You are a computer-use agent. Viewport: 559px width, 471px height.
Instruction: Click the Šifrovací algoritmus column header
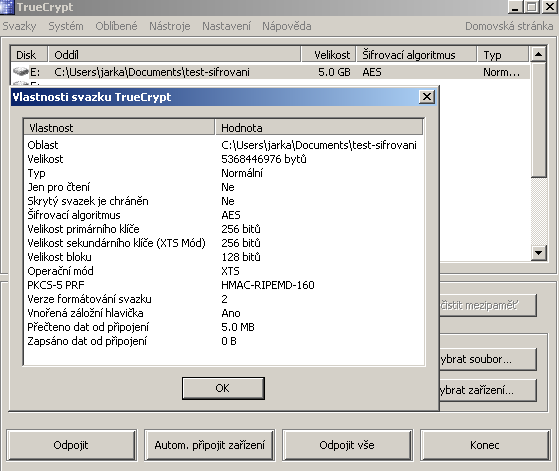(416, 55)
